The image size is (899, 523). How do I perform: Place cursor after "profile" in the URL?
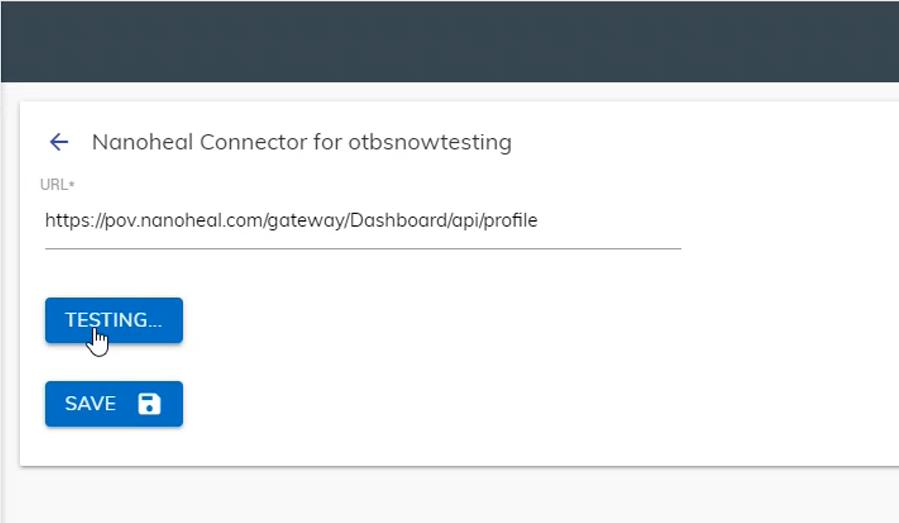[539, 221]
